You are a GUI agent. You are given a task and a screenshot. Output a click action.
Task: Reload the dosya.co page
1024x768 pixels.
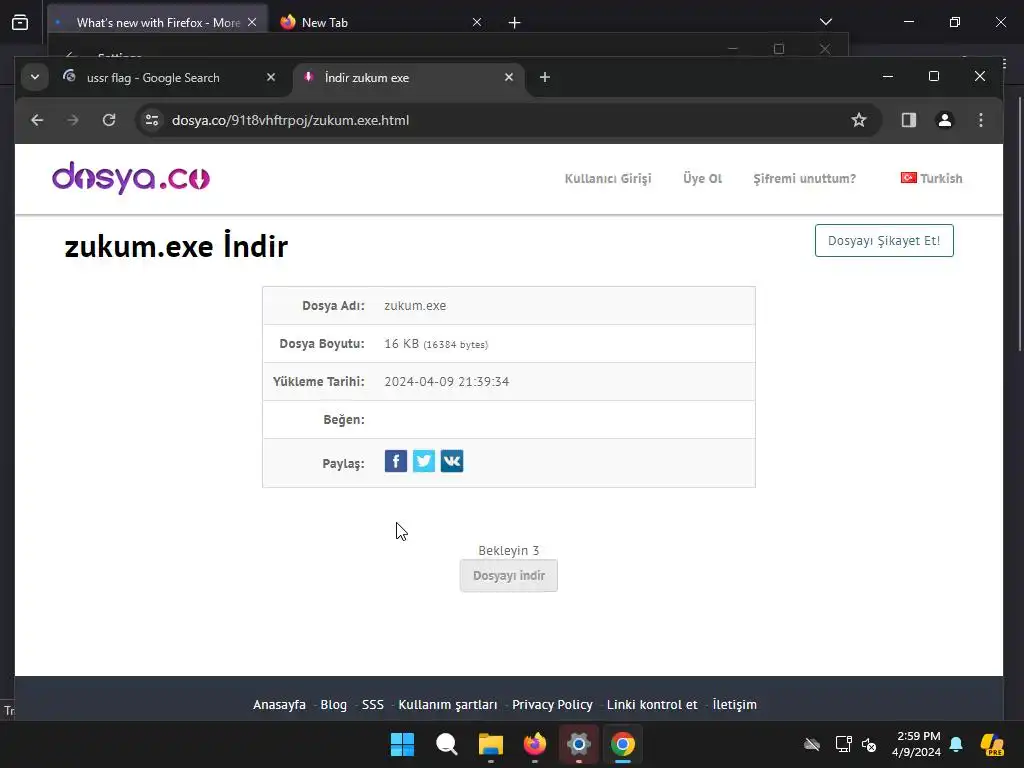pyautogui.click(x=109, y=120)
